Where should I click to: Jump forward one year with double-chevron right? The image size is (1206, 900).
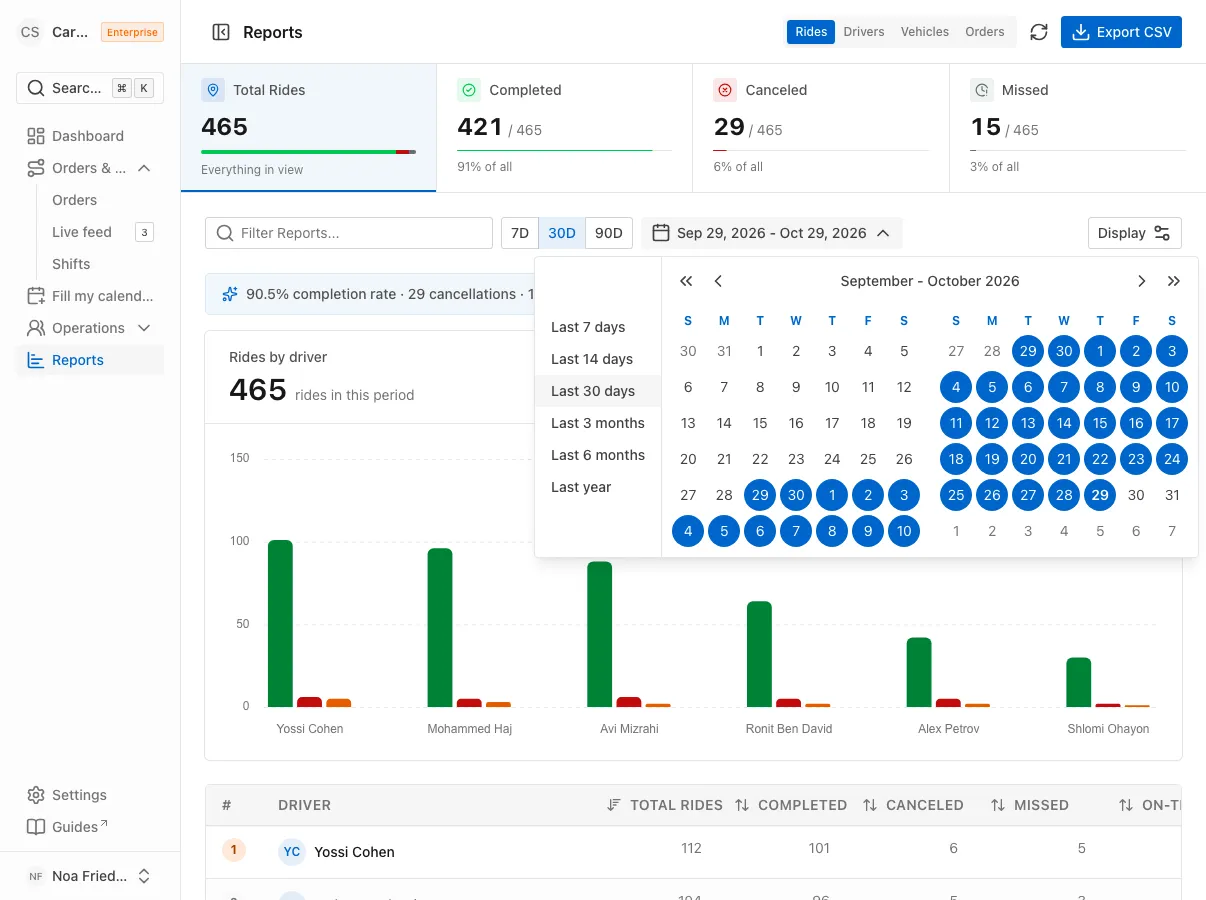click(1174, 281)
